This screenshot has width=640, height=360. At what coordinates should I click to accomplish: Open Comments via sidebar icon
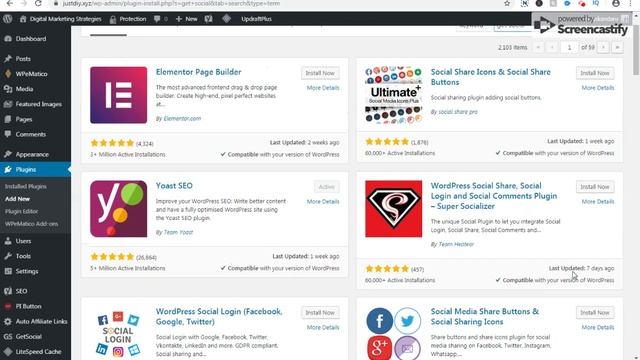coord(8,134)
